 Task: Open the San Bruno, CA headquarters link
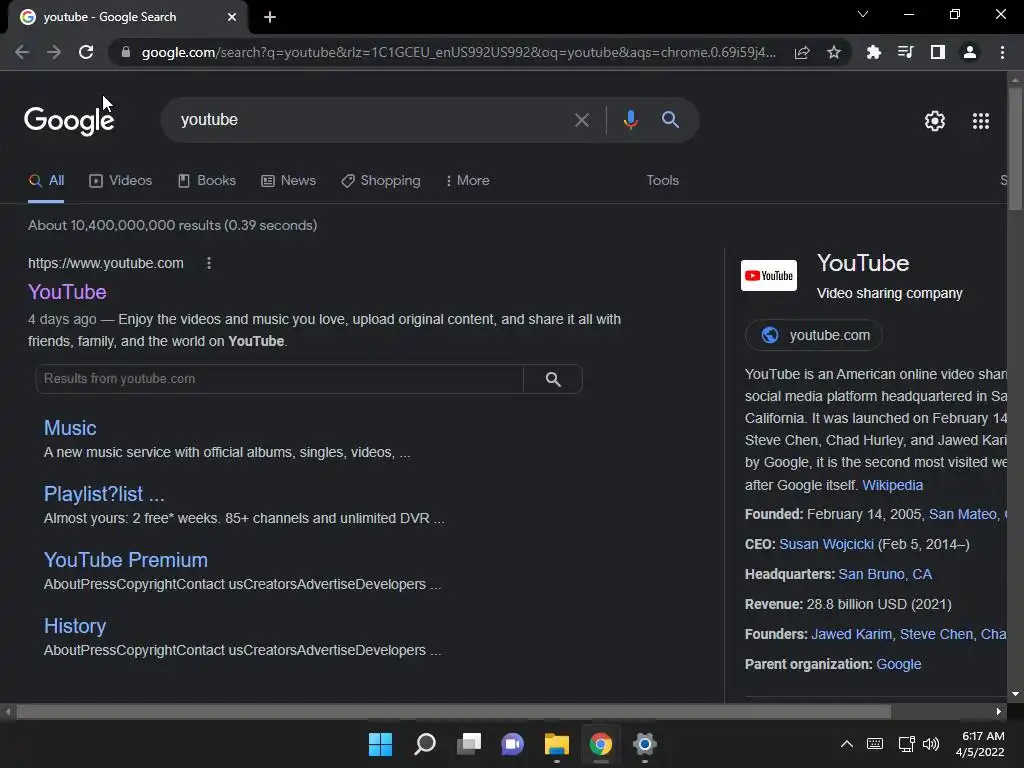885,575
